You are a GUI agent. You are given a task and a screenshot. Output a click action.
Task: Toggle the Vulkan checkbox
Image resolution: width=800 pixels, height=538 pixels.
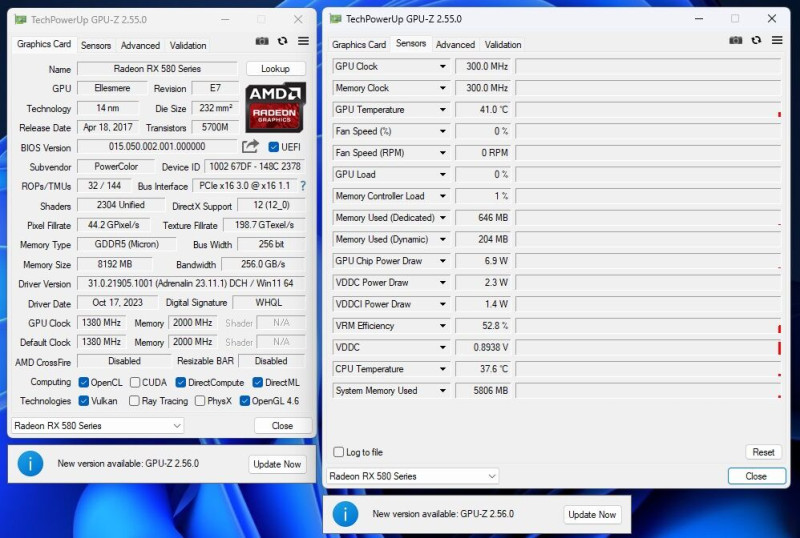point(84,401)
